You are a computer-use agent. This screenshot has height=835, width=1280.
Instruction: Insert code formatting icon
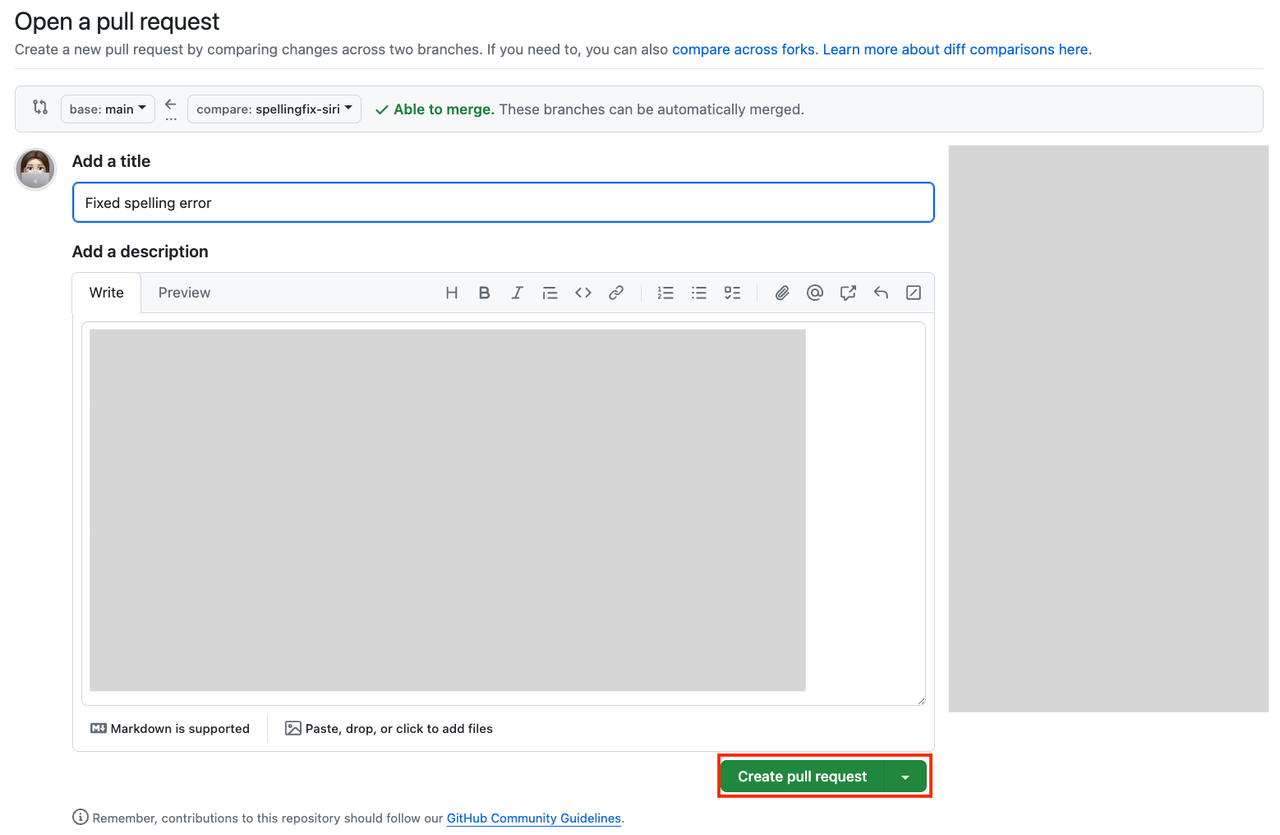coord(583,293)
